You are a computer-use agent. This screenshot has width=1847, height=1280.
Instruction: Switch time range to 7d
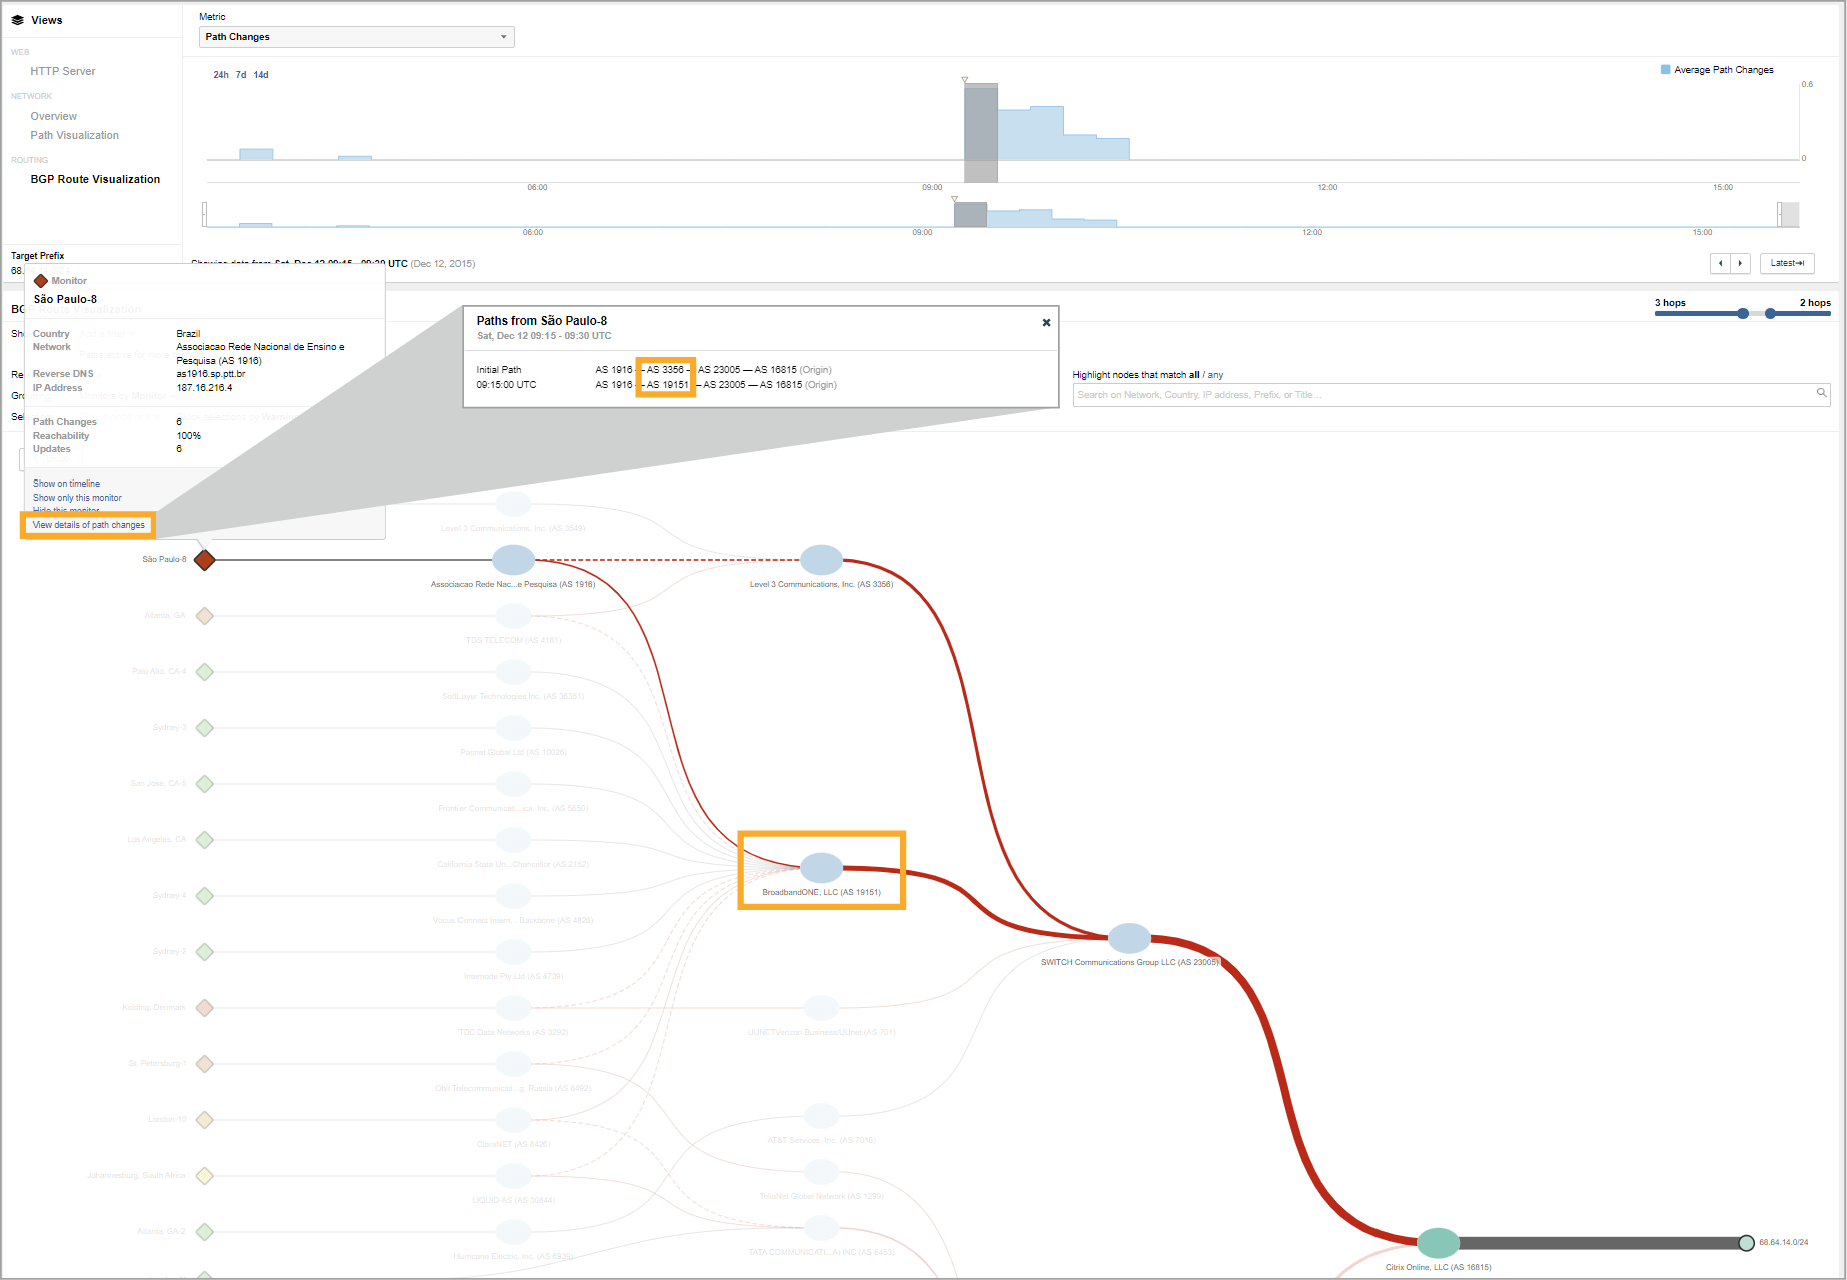coord(241,75)
